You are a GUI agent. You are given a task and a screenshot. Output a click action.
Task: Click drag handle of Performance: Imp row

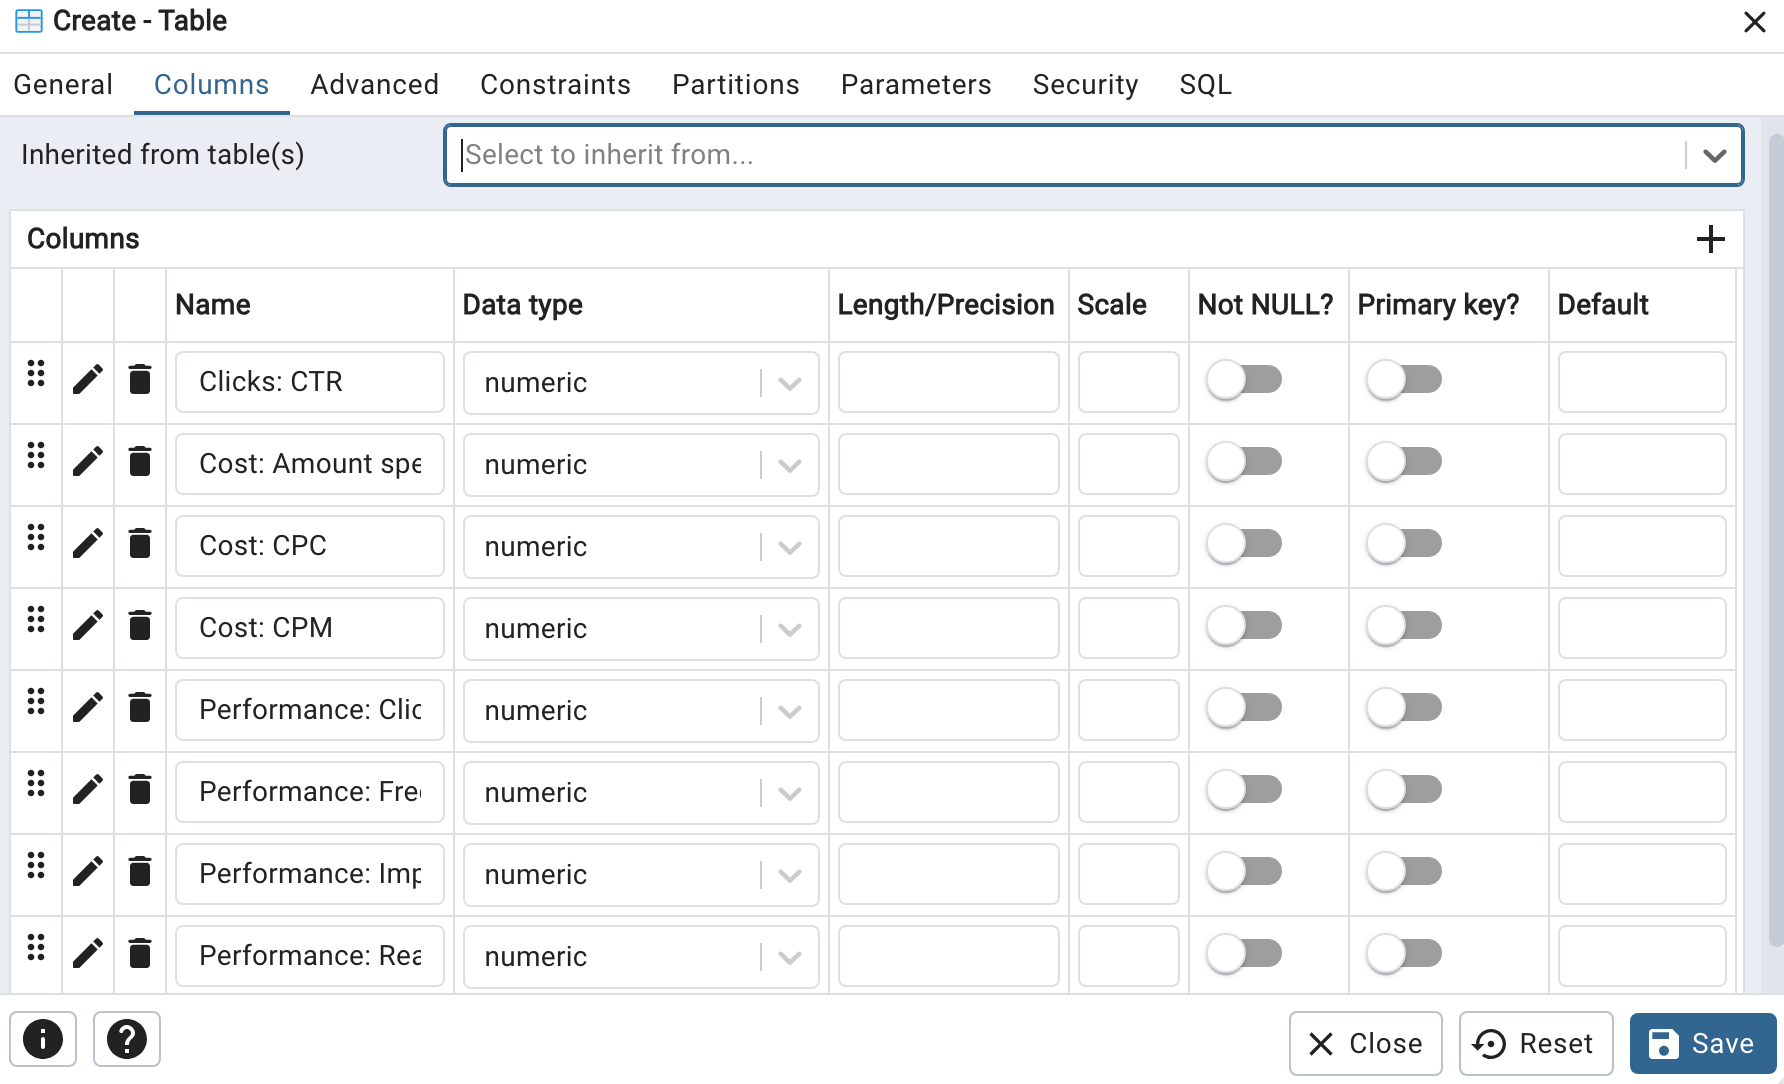[36, 865]
